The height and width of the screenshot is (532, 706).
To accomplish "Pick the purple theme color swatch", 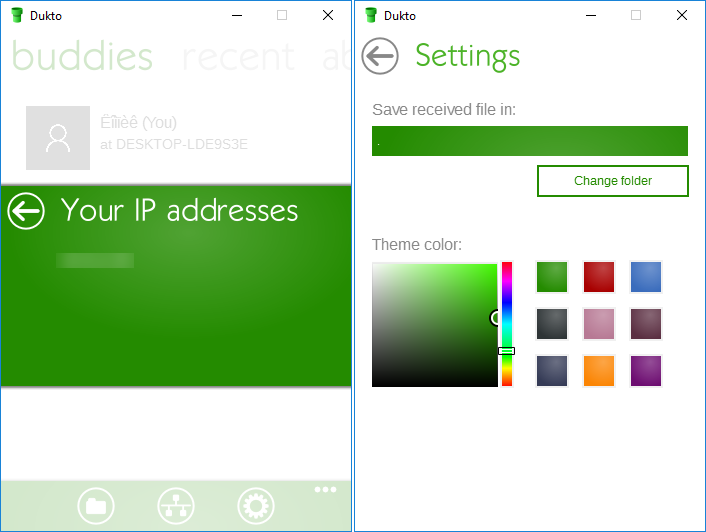I will (646, 371).
